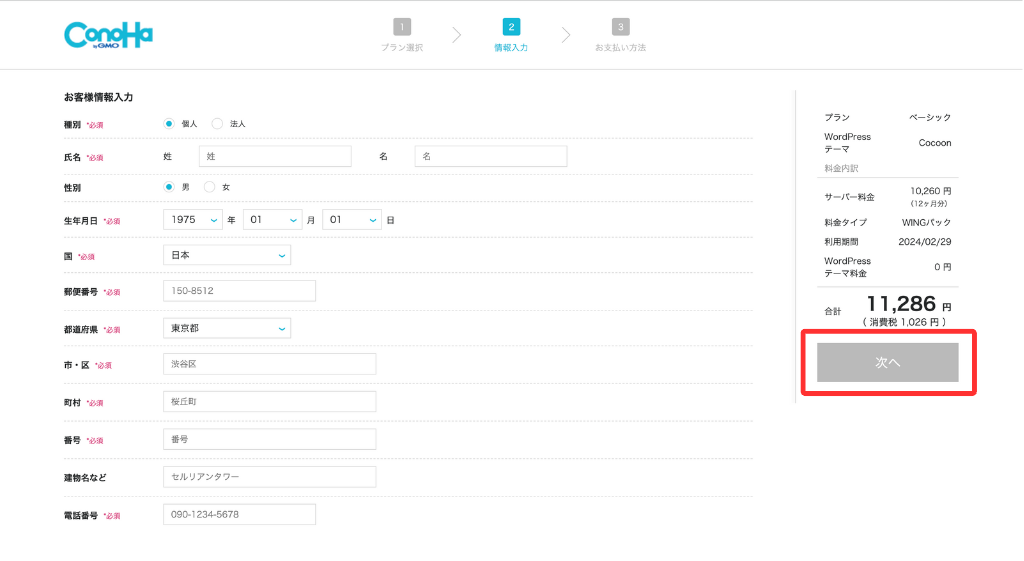Click the 消費税 1,026 円 text
Viewport: 1024px width, 561px height.
click(904, 322)
